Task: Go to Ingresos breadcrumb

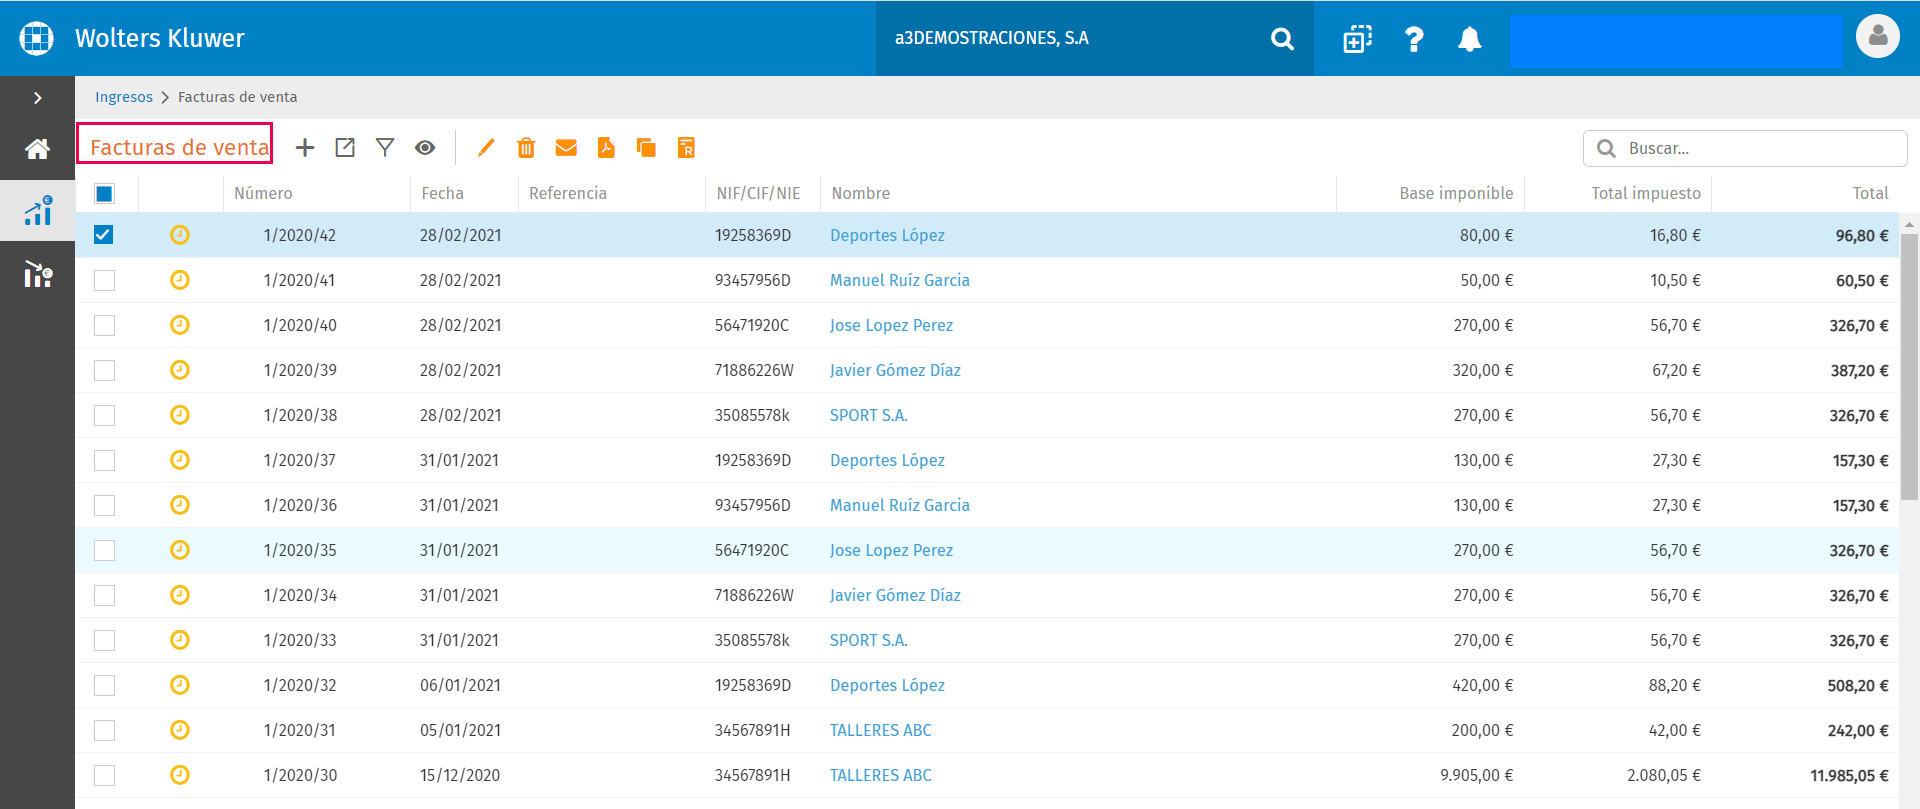Action: point(124,97)
